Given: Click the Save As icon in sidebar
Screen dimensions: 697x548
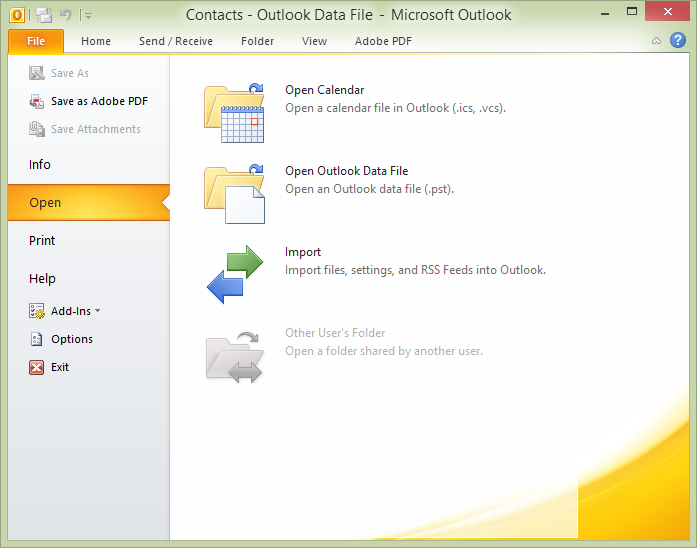Looking at the screenshot, I should 37,73.
